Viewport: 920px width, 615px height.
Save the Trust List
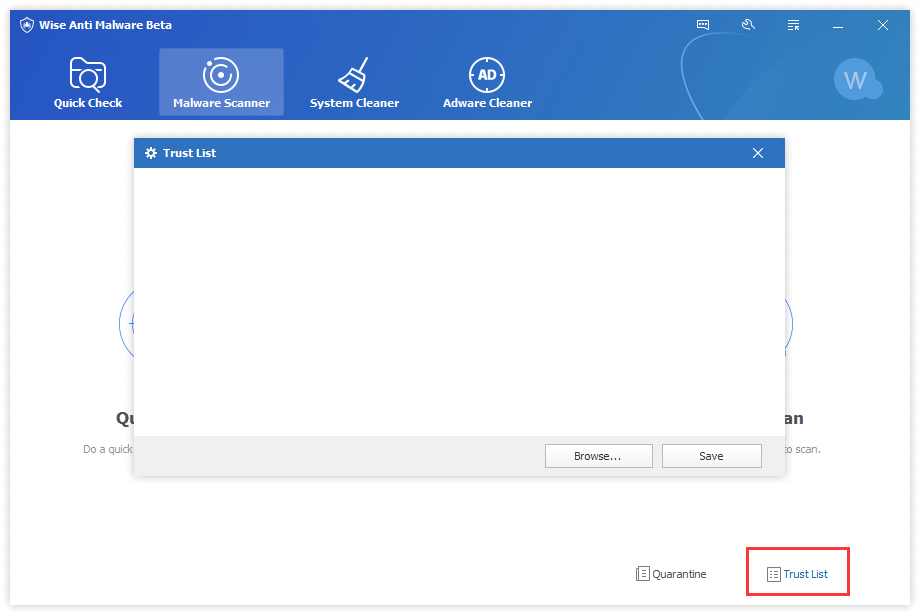tap(712, 456)
